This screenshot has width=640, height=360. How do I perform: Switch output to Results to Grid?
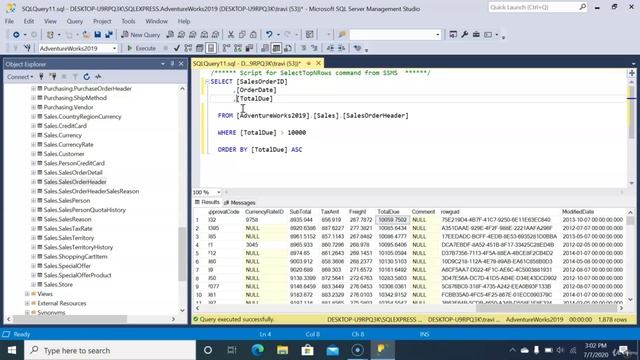coord(276,48)
